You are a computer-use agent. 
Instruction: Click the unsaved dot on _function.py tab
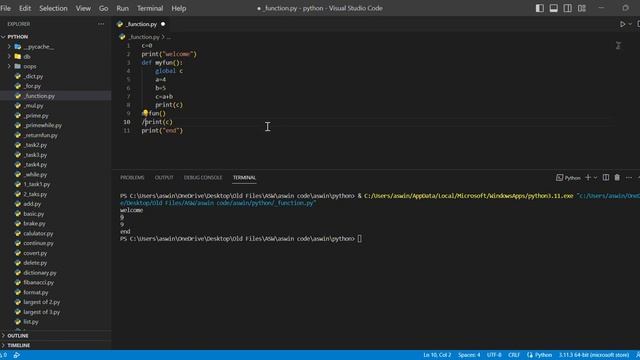(x=163, y=24)
